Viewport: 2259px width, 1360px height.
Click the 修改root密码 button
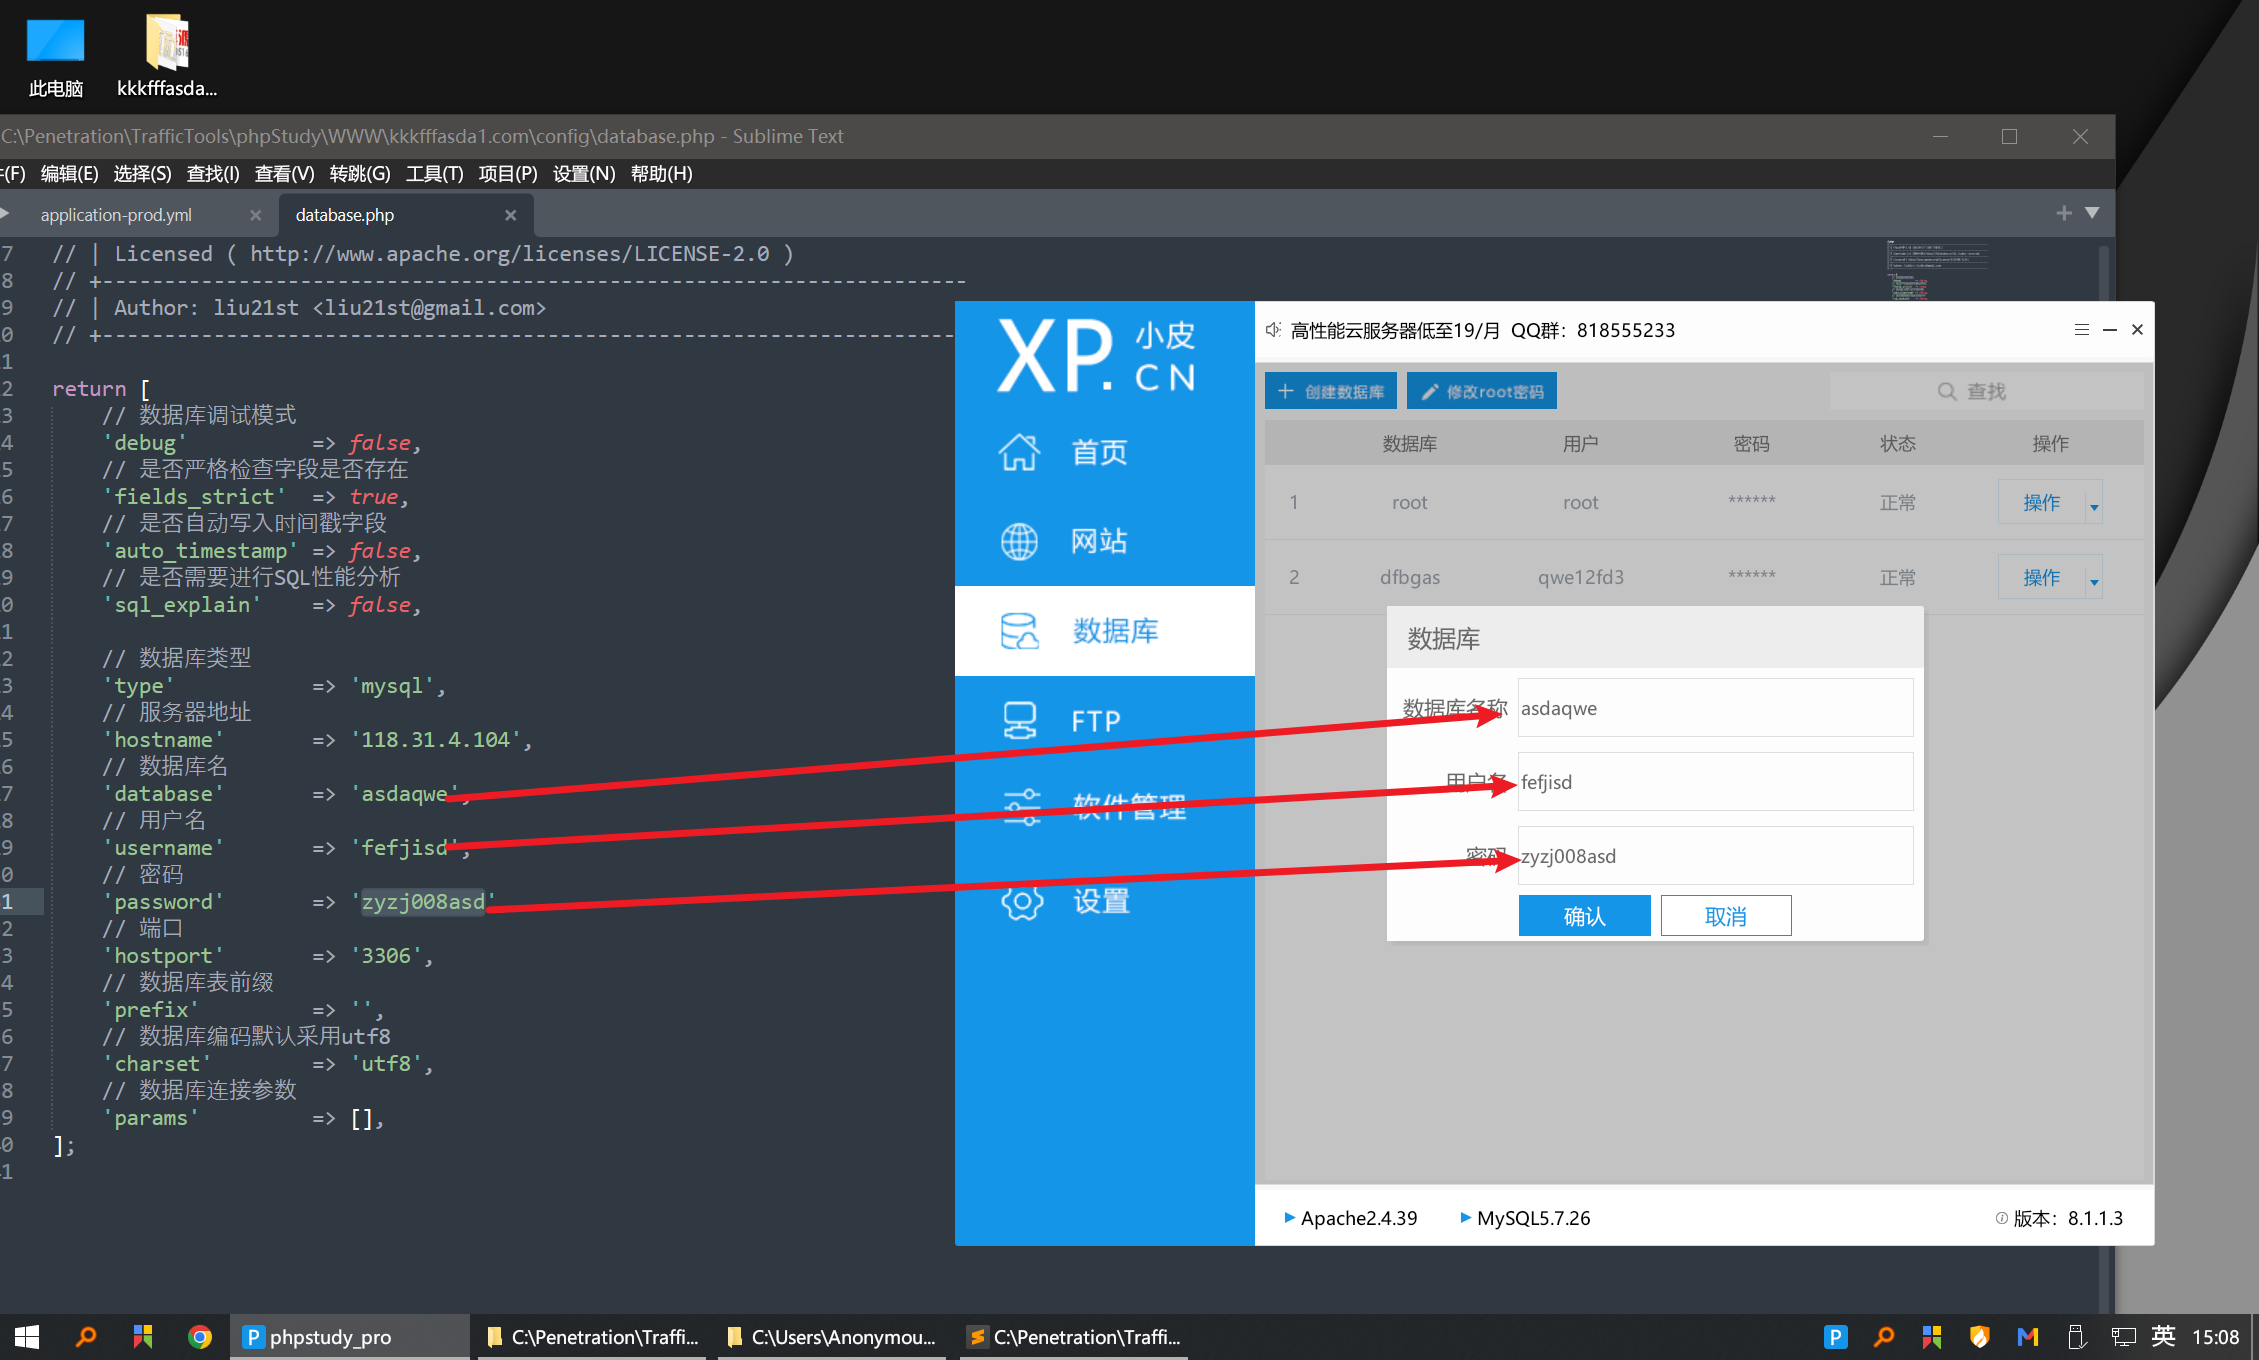click(x=1482, y=391)
